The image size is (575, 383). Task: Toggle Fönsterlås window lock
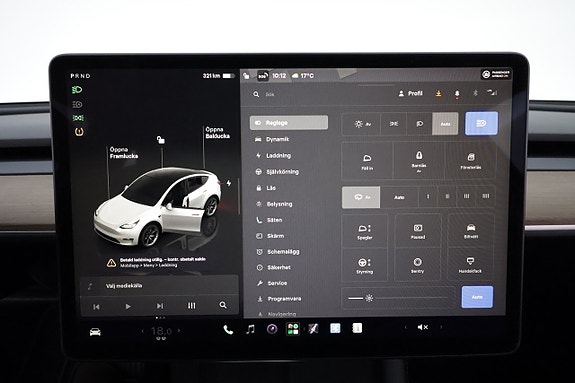click(471, 161)
